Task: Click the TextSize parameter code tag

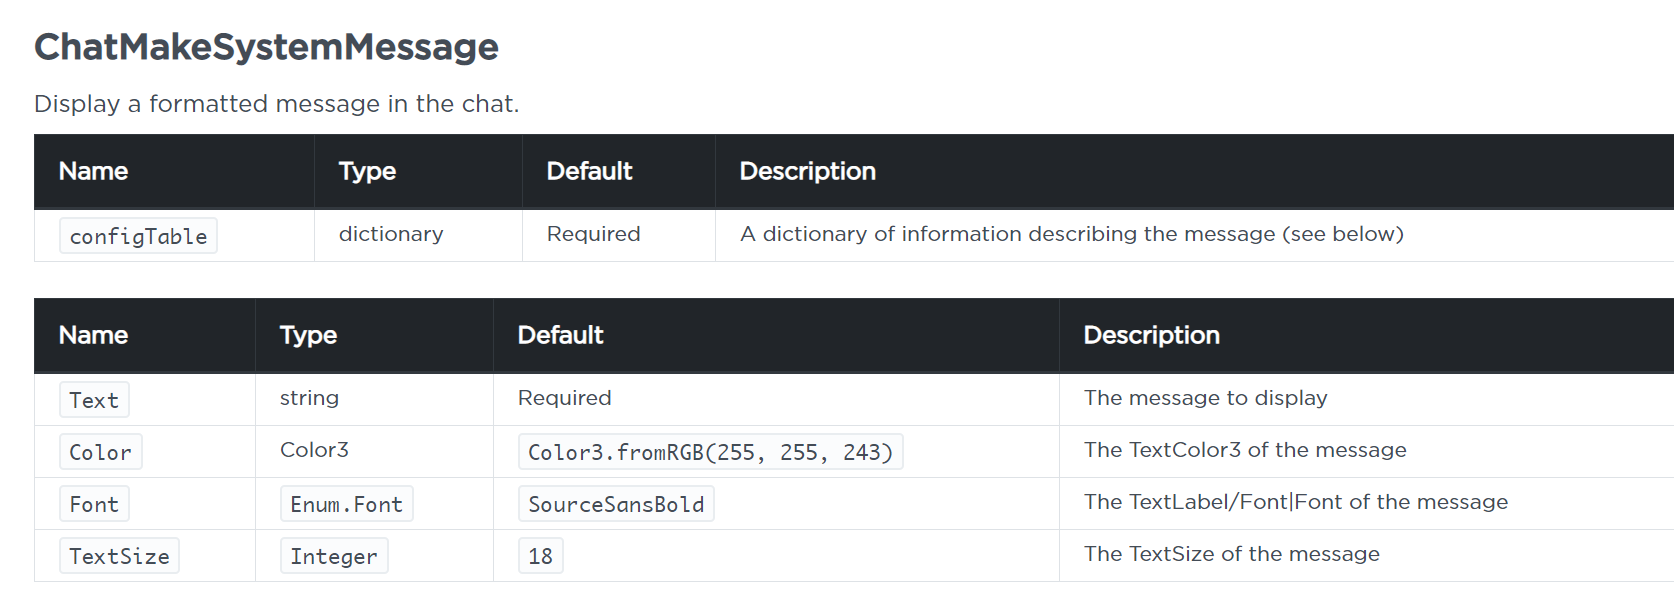Action: (119, 556)
